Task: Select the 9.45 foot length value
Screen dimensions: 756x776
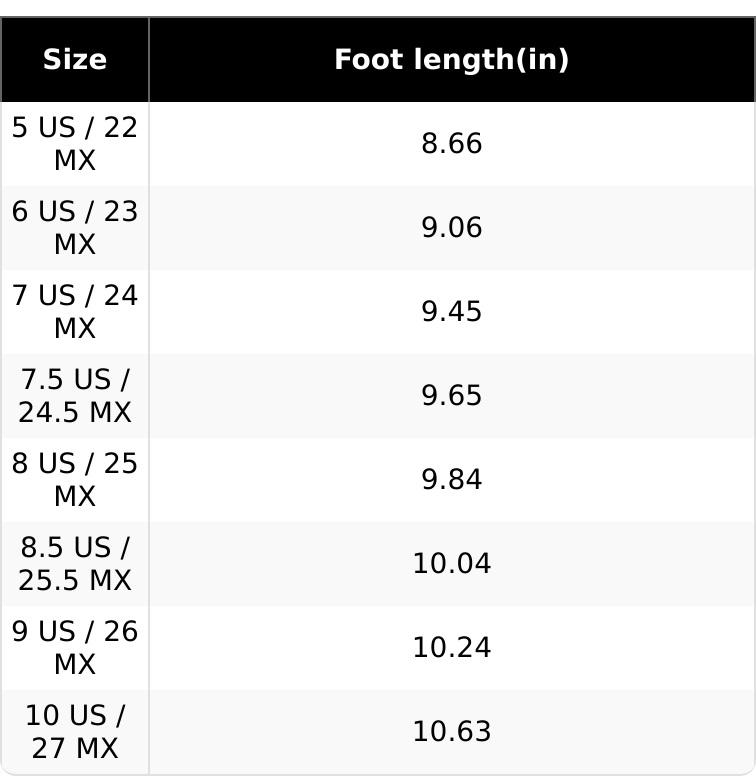Action: 451,312
